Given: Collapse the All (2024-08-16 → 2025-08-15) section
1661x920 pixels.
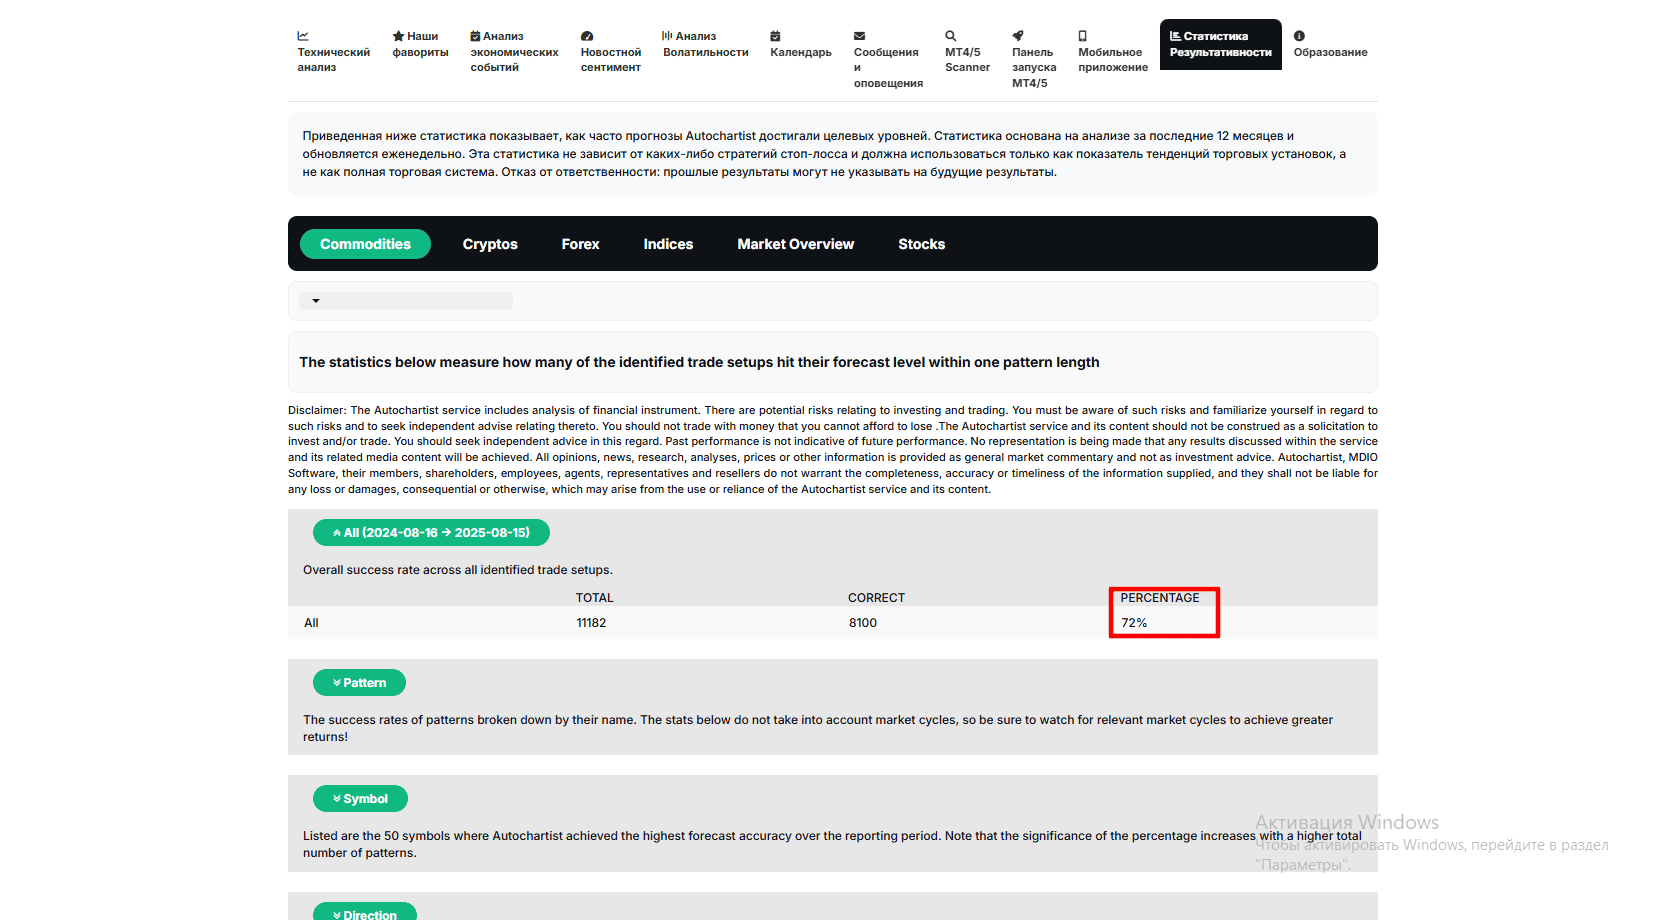Looking at the screenshot, I should (431, 533).
